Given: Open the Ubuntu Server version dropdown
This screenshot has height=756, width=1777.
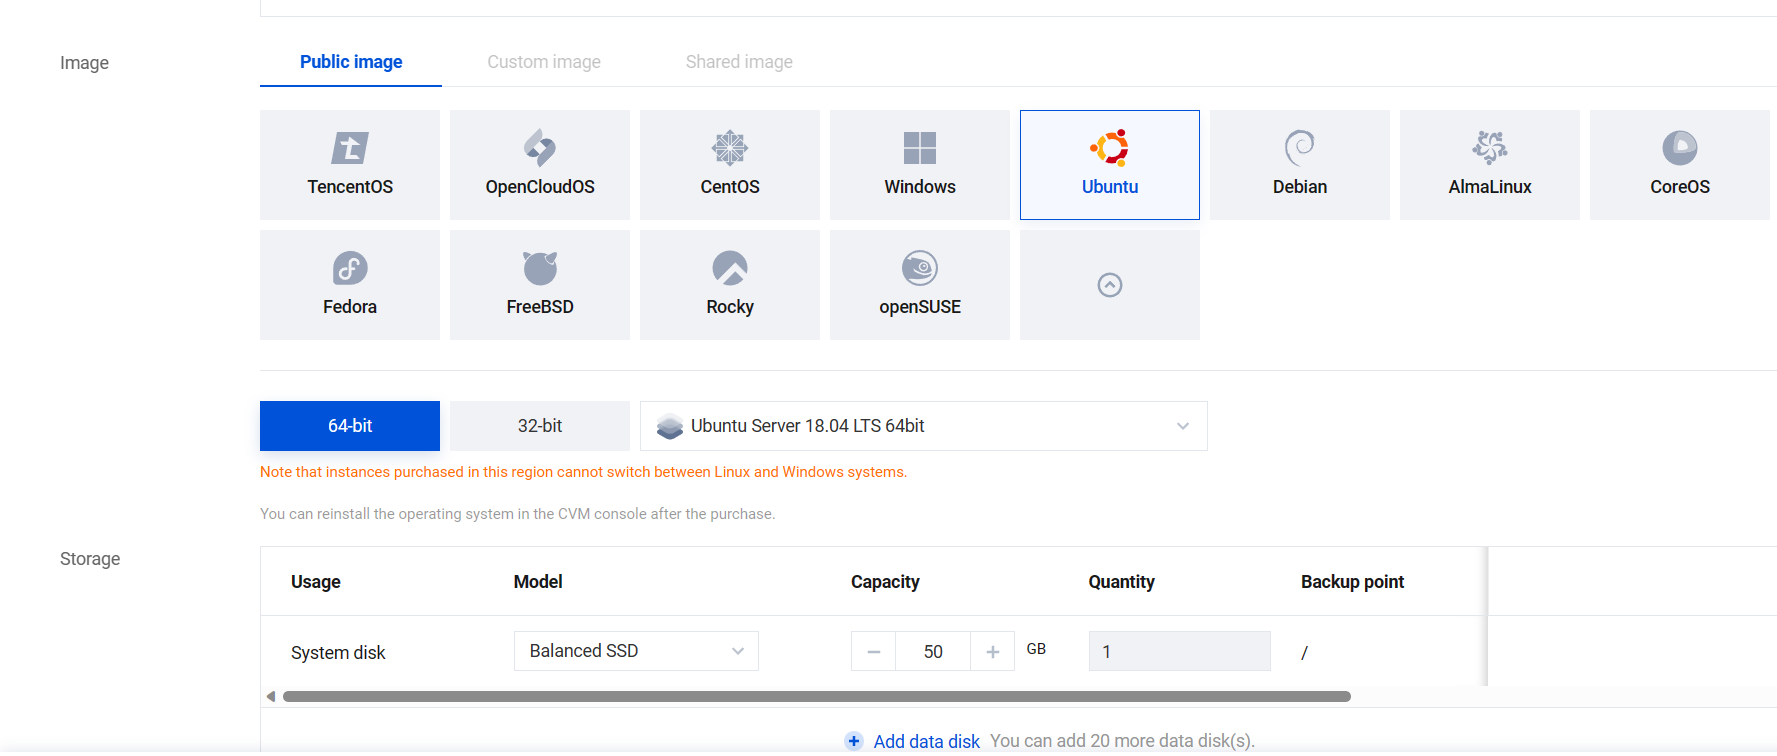Looking at the screenshot, I should [x=924, y=426].
